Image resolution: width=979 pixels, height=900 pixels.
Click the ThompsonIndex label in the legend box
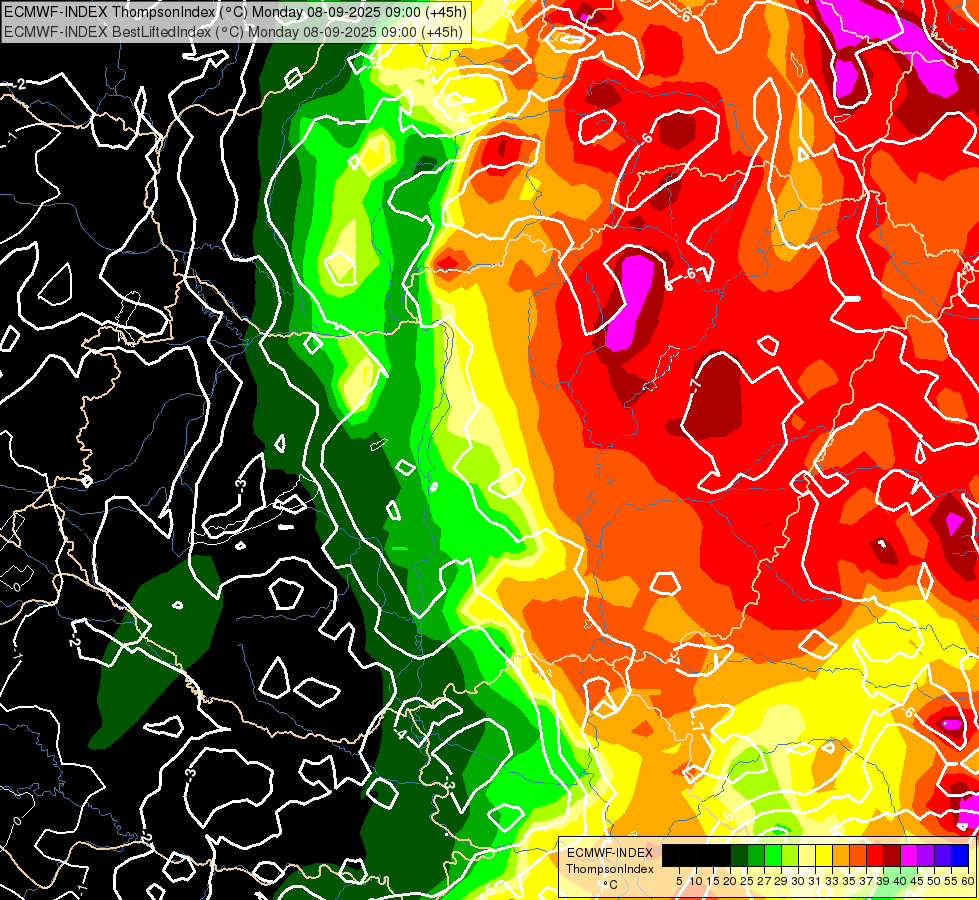[610, 869]
